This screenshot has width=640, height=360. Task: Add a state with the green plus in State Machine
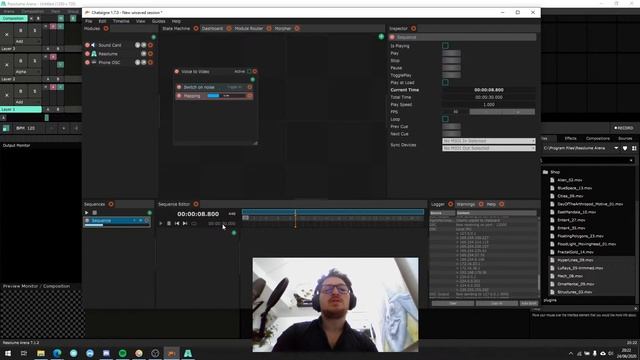click(x=381, y=37)
